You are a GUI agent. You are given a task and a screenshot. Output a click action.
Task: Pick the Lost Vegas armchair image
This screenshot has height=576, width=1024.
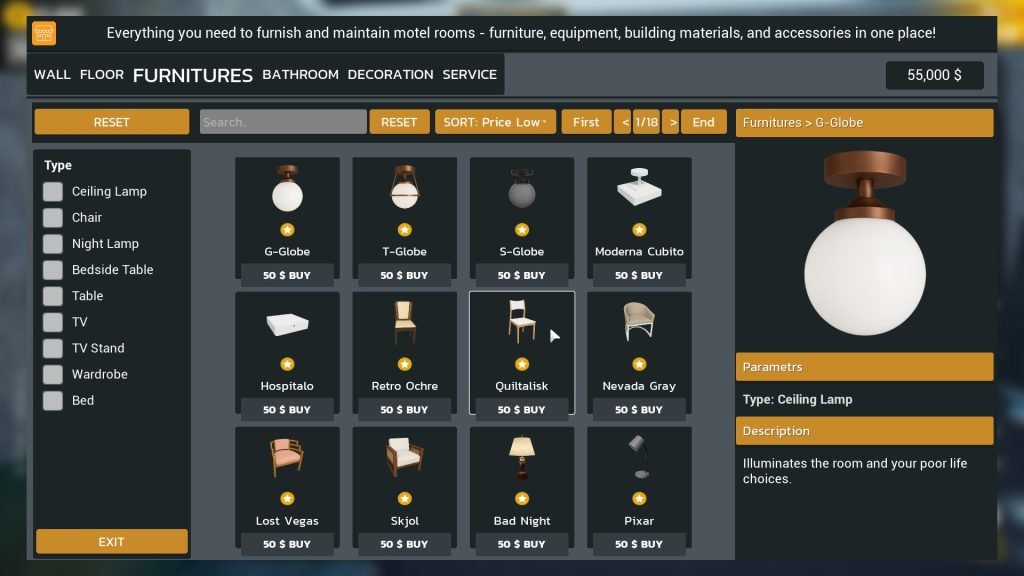pos(287,458)
